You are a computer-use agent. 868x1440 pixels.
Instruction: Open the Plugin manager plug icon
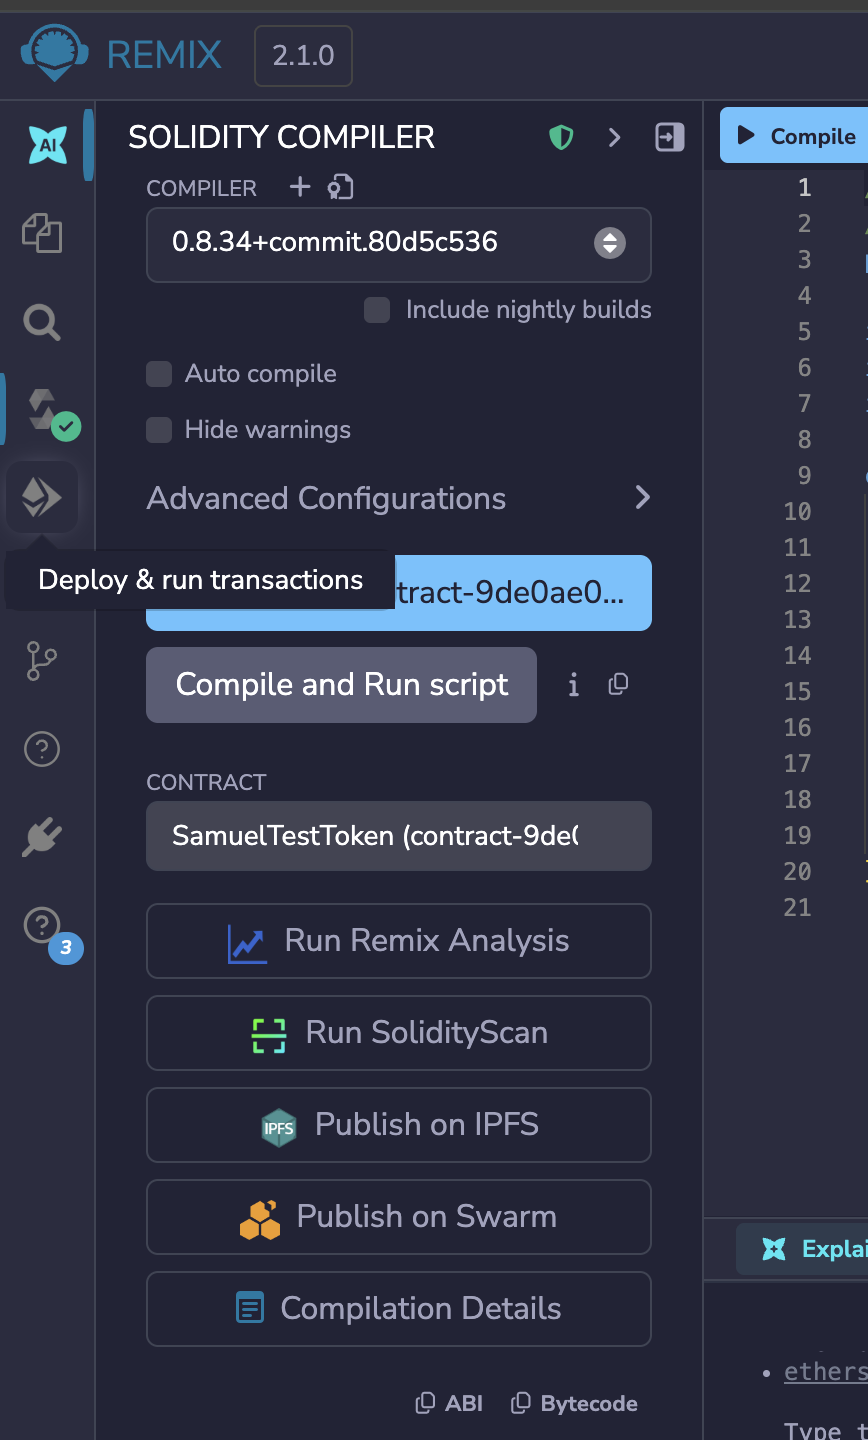point(42,838)
